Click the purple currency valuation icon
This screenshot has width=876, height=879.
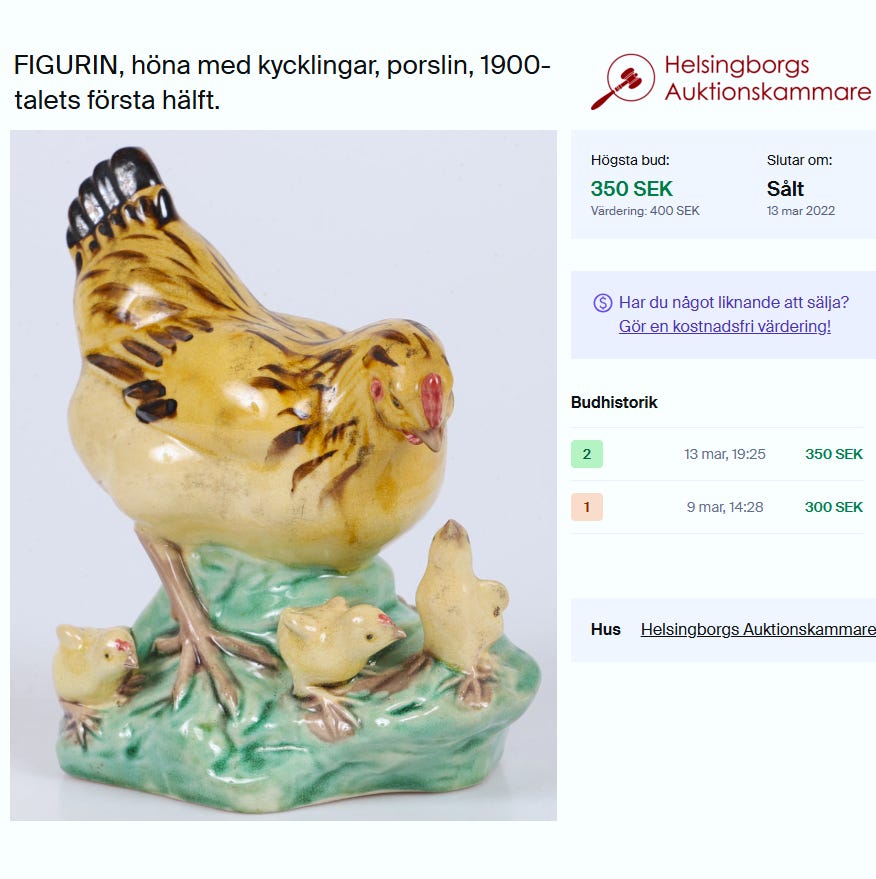(x=602, y=303)
